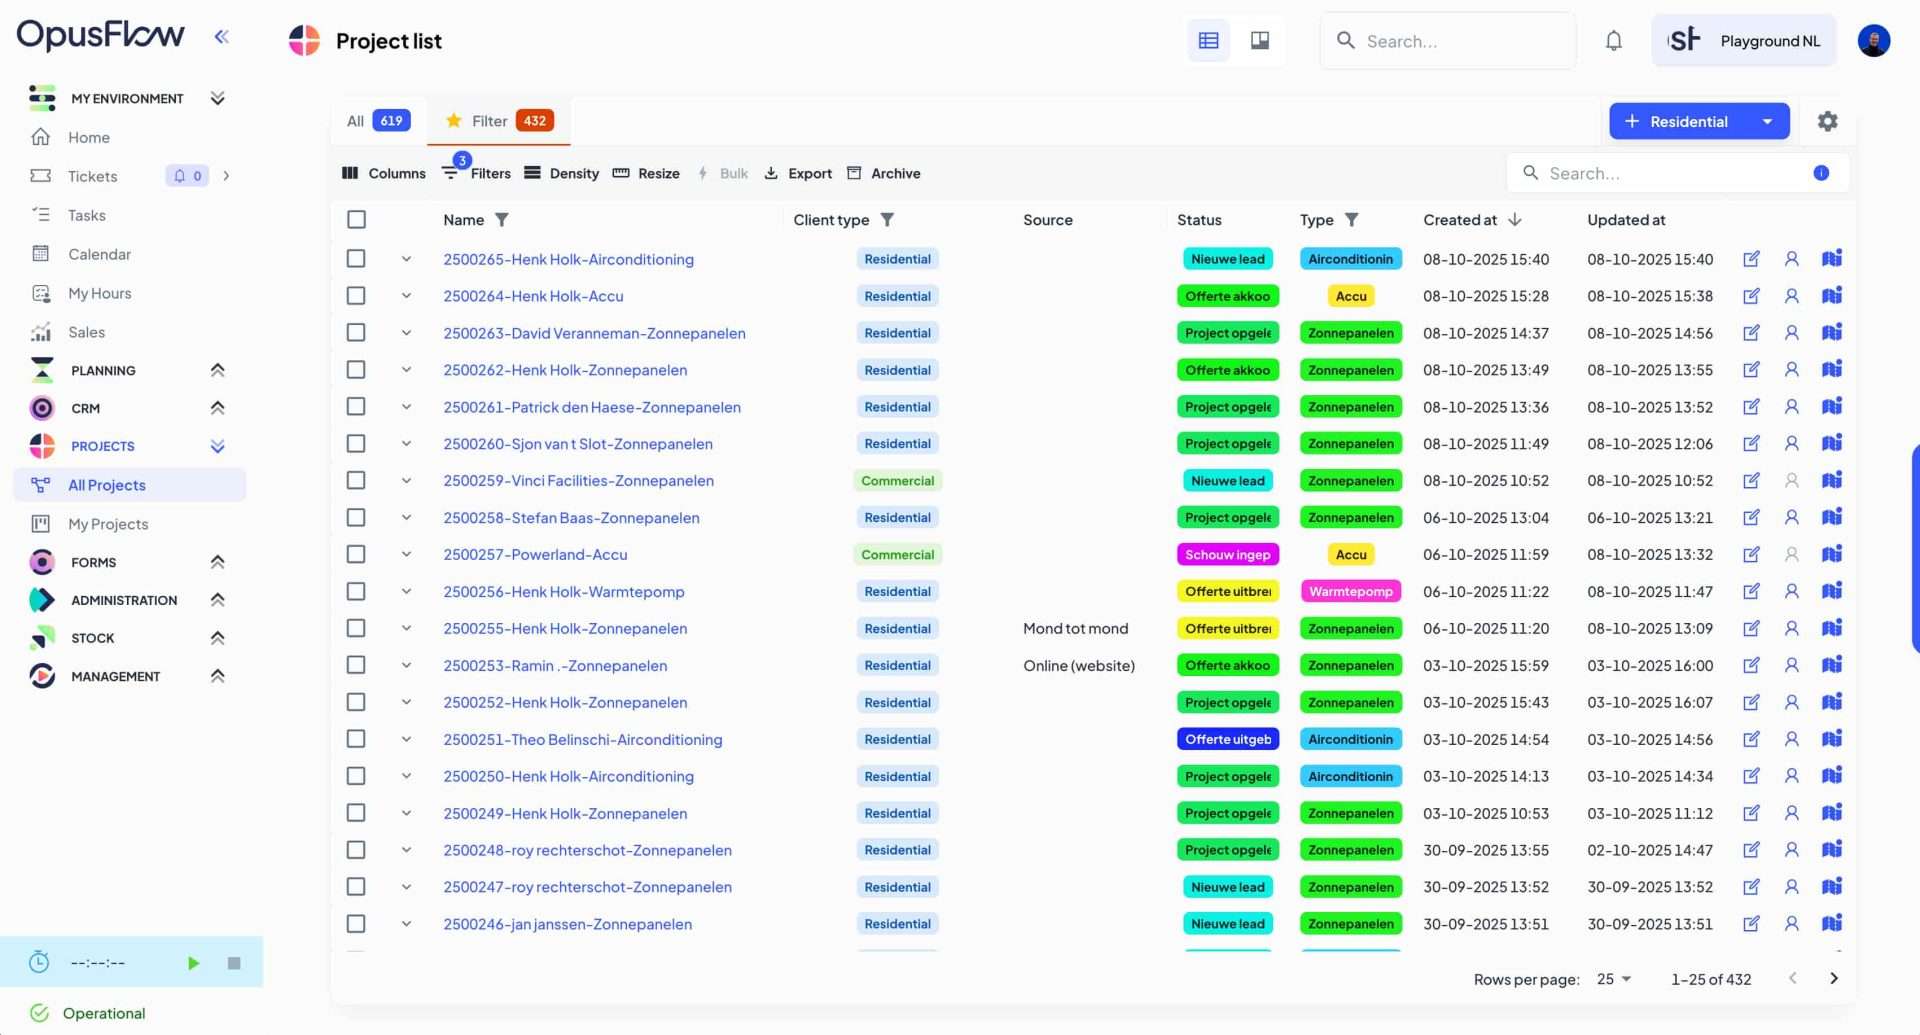Viewport: 1920px width, 1035px height.
Task: Expand the PLANNING section
Action: click(x=217, y=370)
